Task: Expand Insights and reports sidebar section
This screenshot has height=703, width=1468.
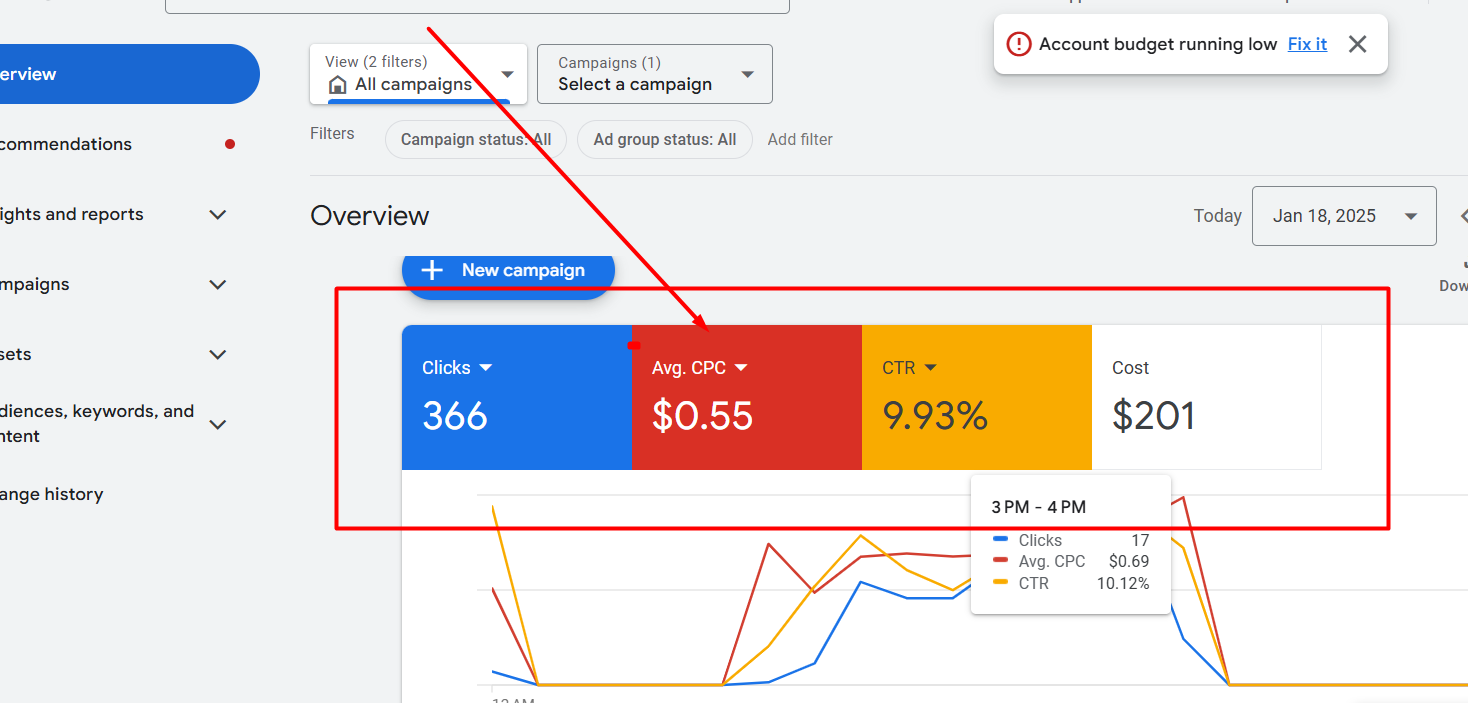Action: pyautogui.click(x=218, y=214)
